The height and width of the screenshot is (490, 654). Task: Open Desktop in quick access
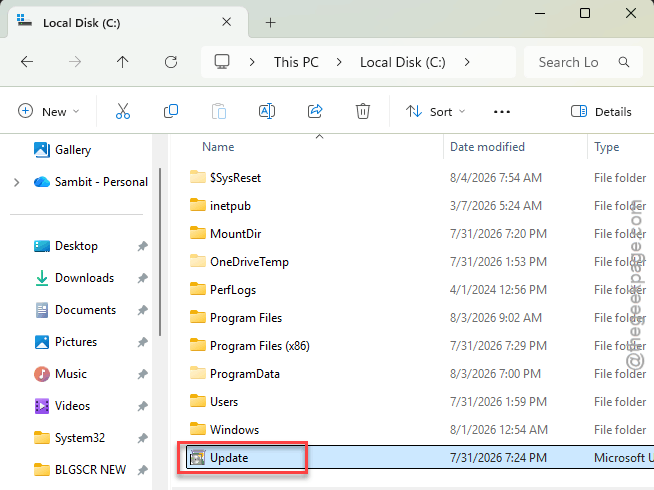[65, 246]
